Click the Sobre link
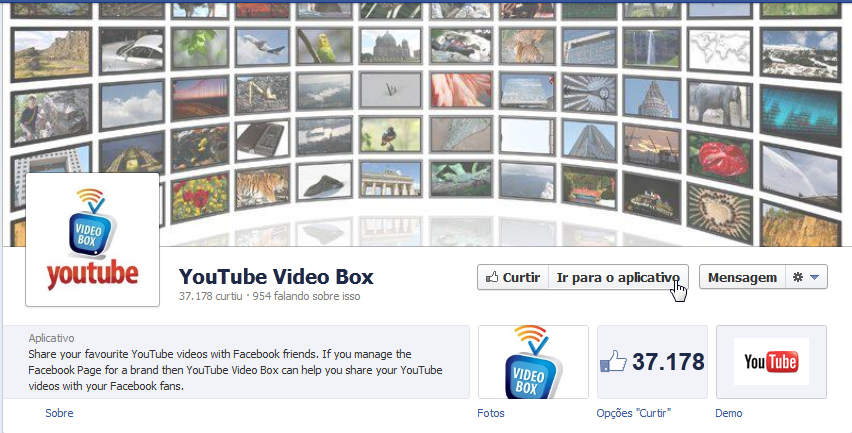Image resolution: width=852 pixels, height=433 pixels. pos(59,413)
